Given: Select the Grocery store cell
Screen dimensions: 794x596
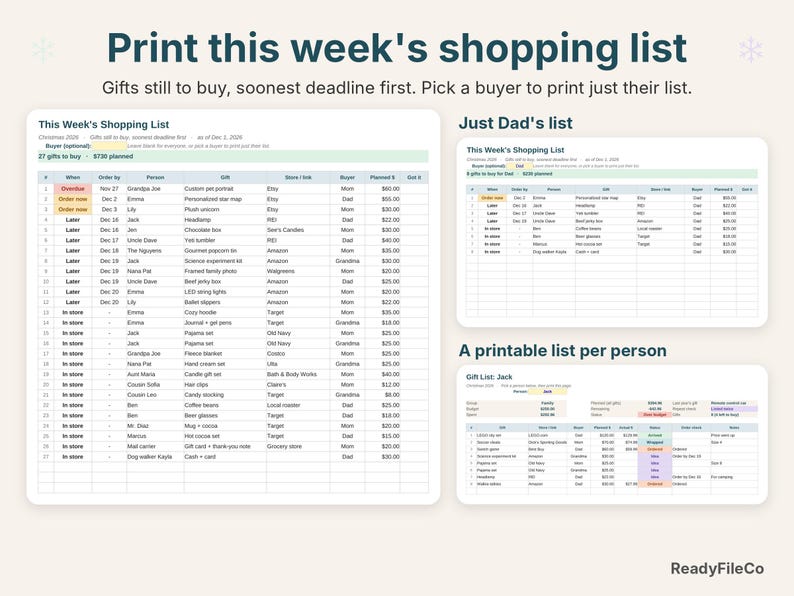Looking at the screenshot, I should [298, 447].
